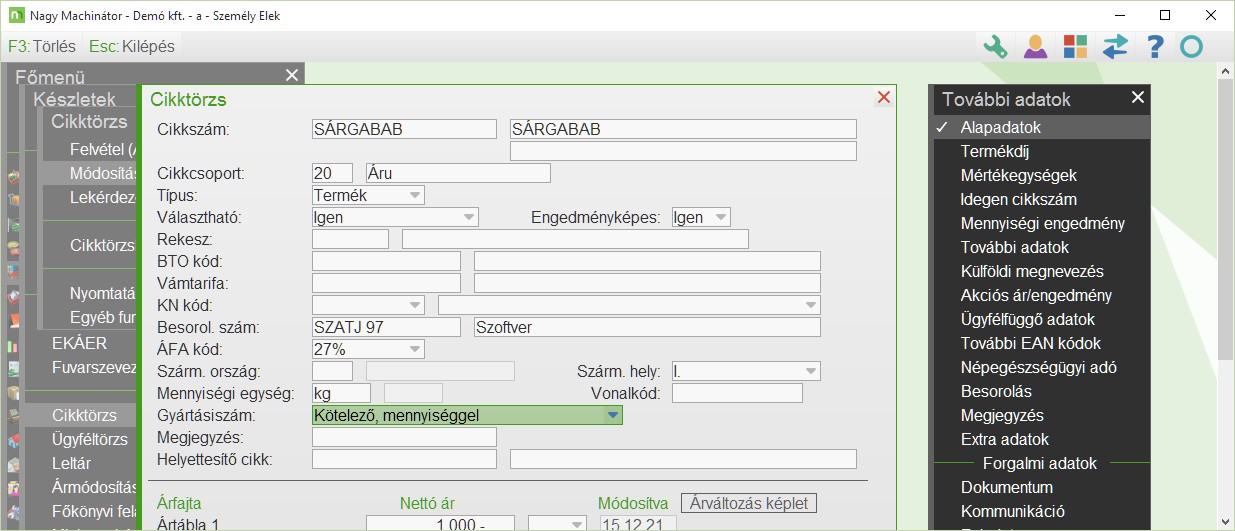The height and width of the screenshot is (531, 1235).
Task: Click the two-arrows switch icon
Action: [1115, 46]
